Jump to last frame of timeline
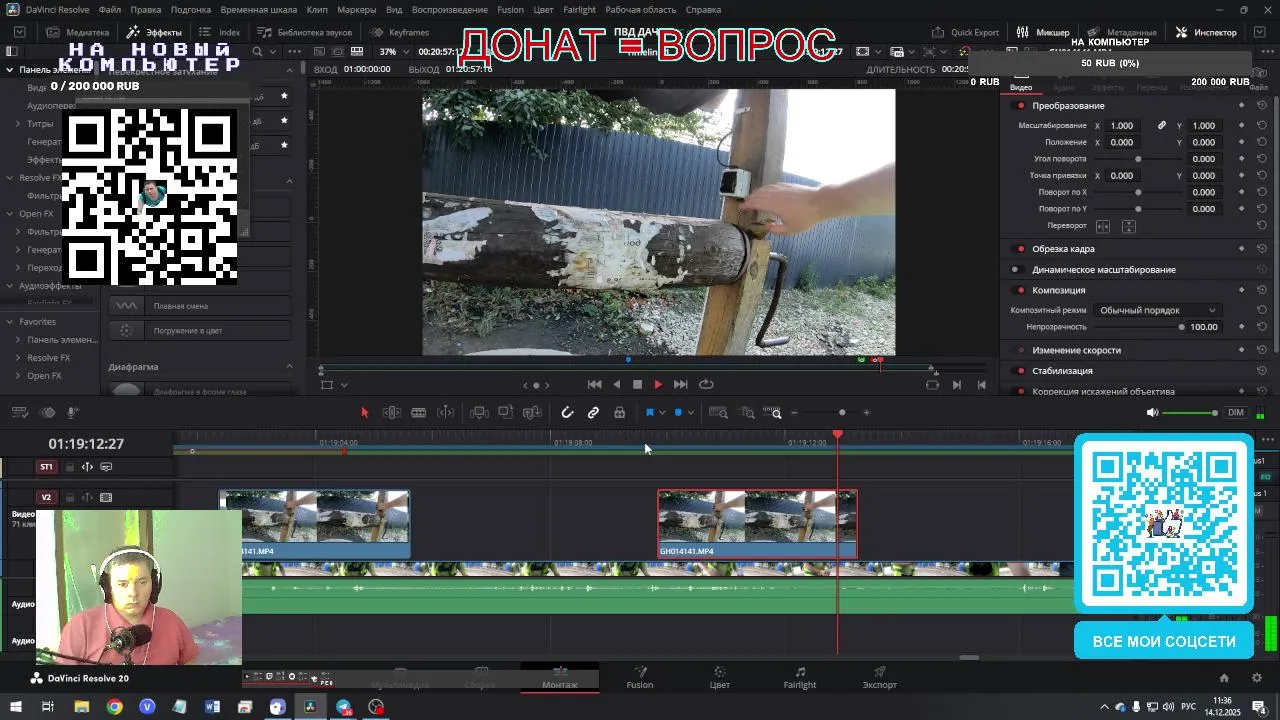 pos(680,385)
